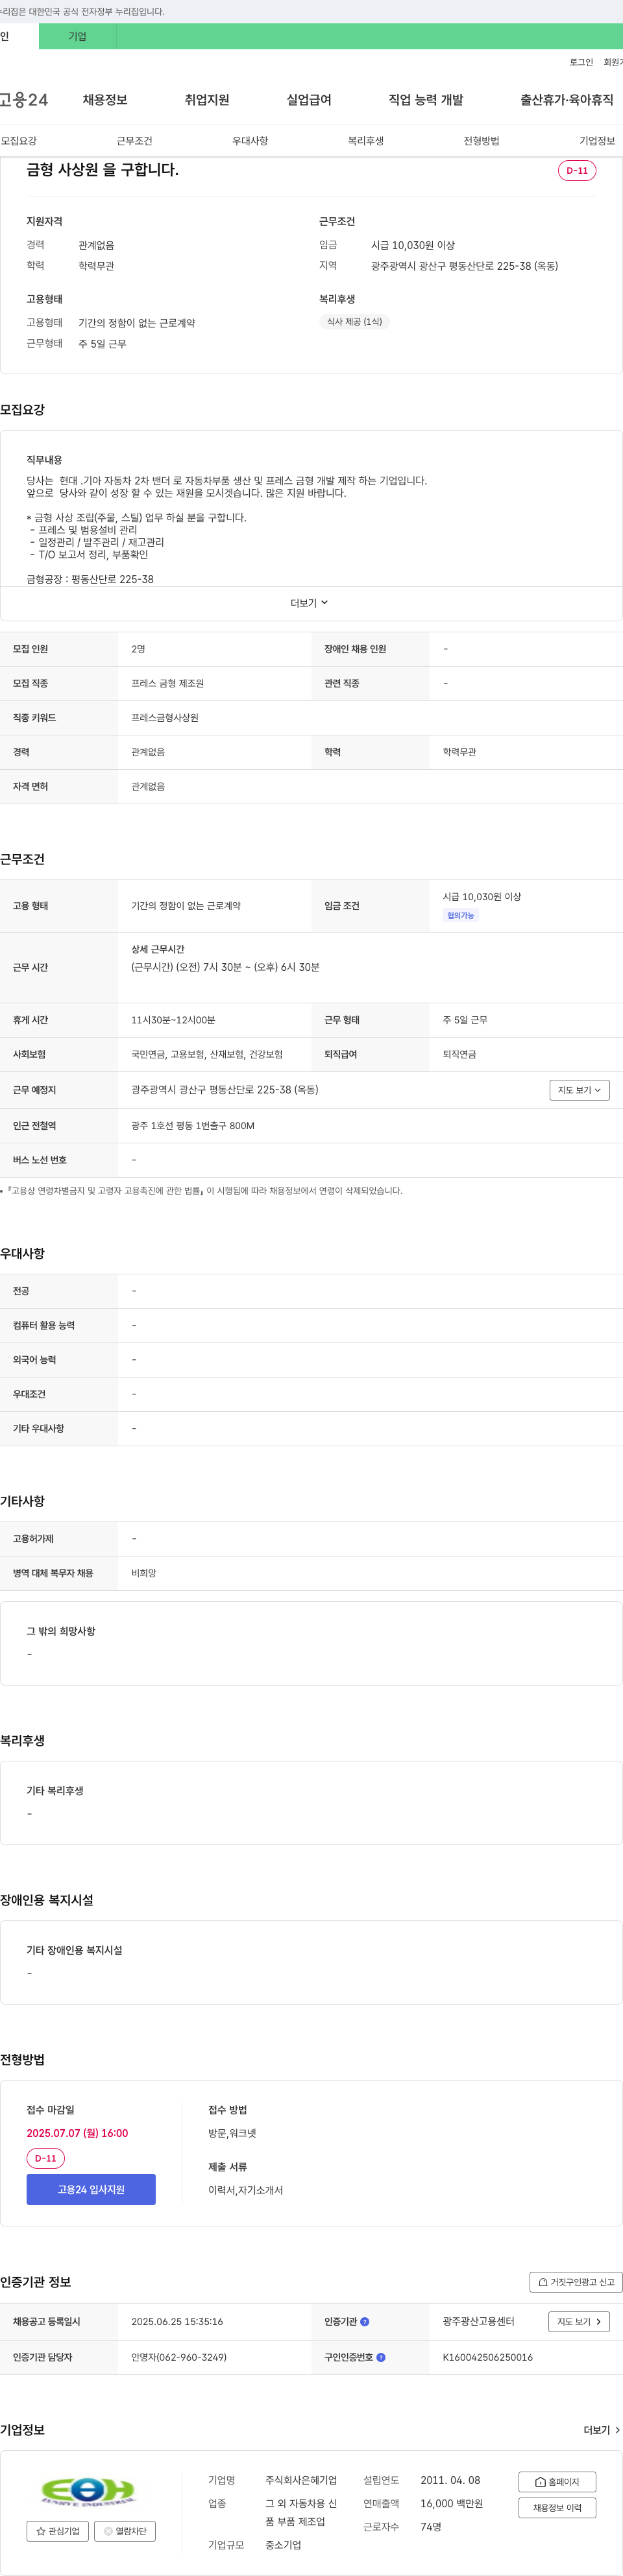Click the 인증기관 help info icon
This screenshot has width=623, height=2576.
(x=364, y=2321)
